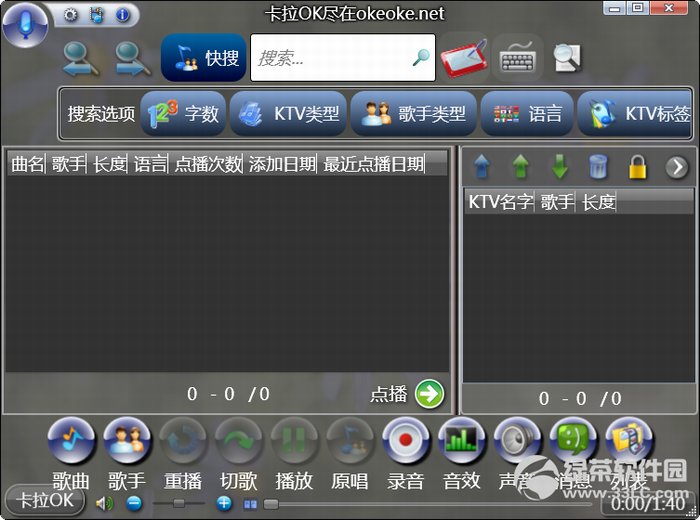Open the KTV类型 filter
Image resolution: width=700 pixels, height=520 pixels.
pos(288,113)
